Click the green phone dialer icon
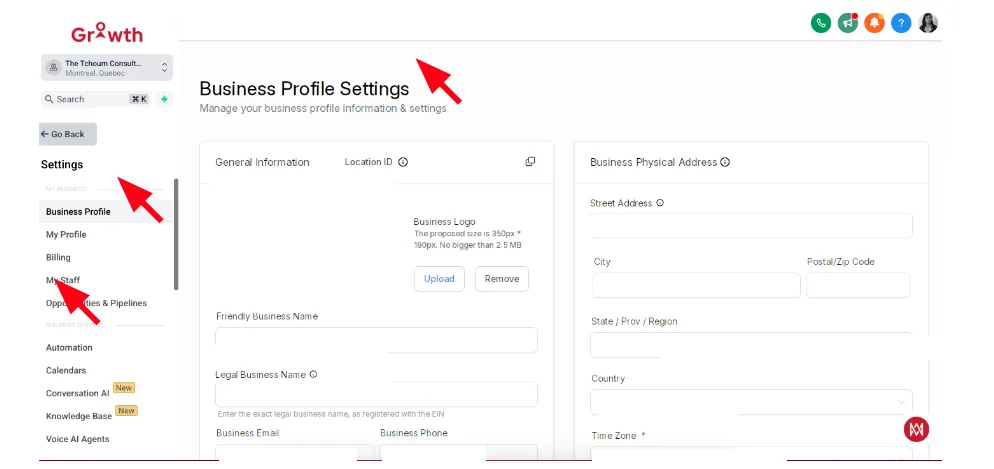 pos(821,23)
